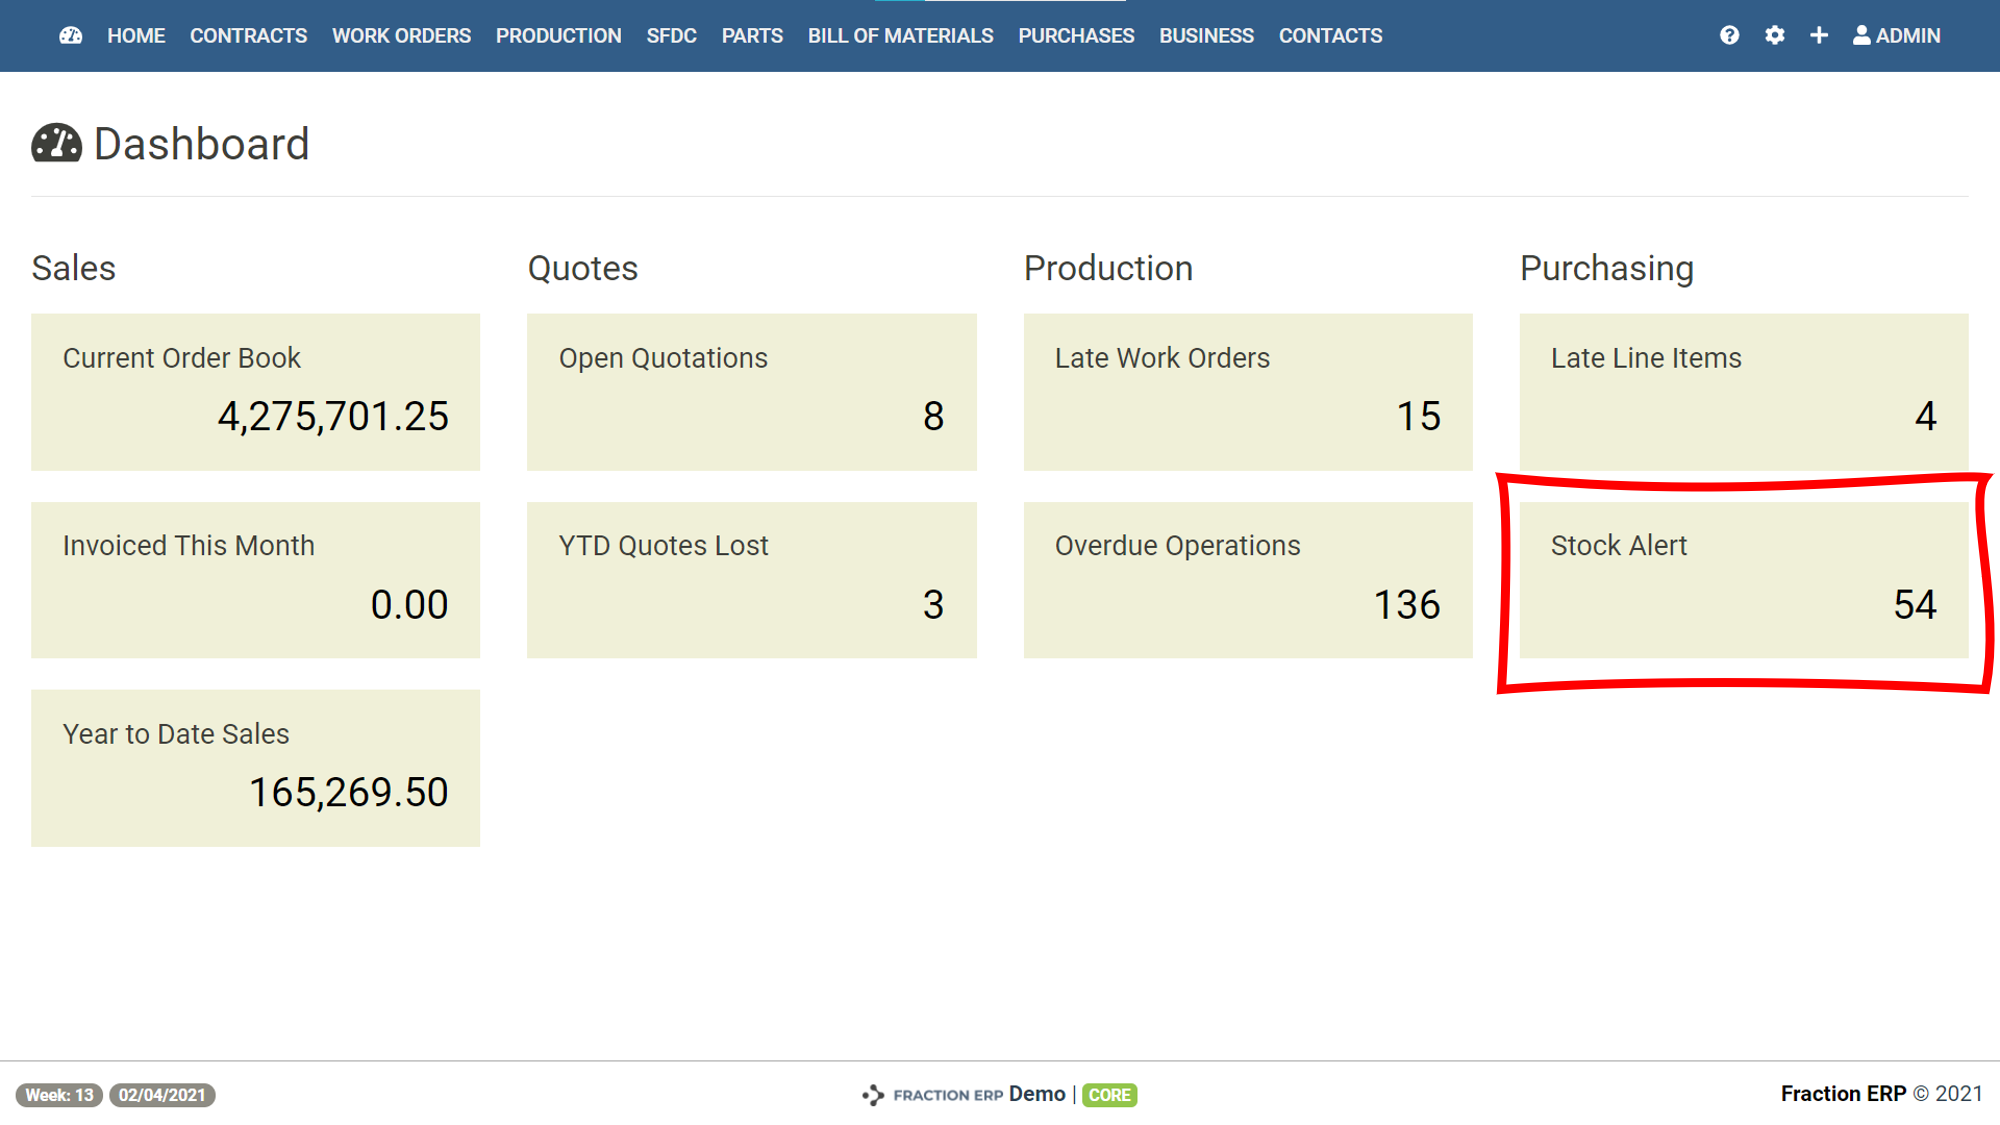
Task: Open settings gear icon
Action: click(x=1774, y=36)
